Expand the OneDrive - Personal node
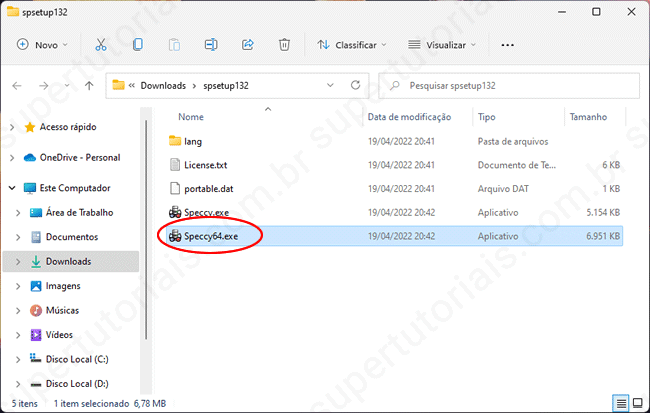This screenshot has height=413, width=650. click(12, 158)
